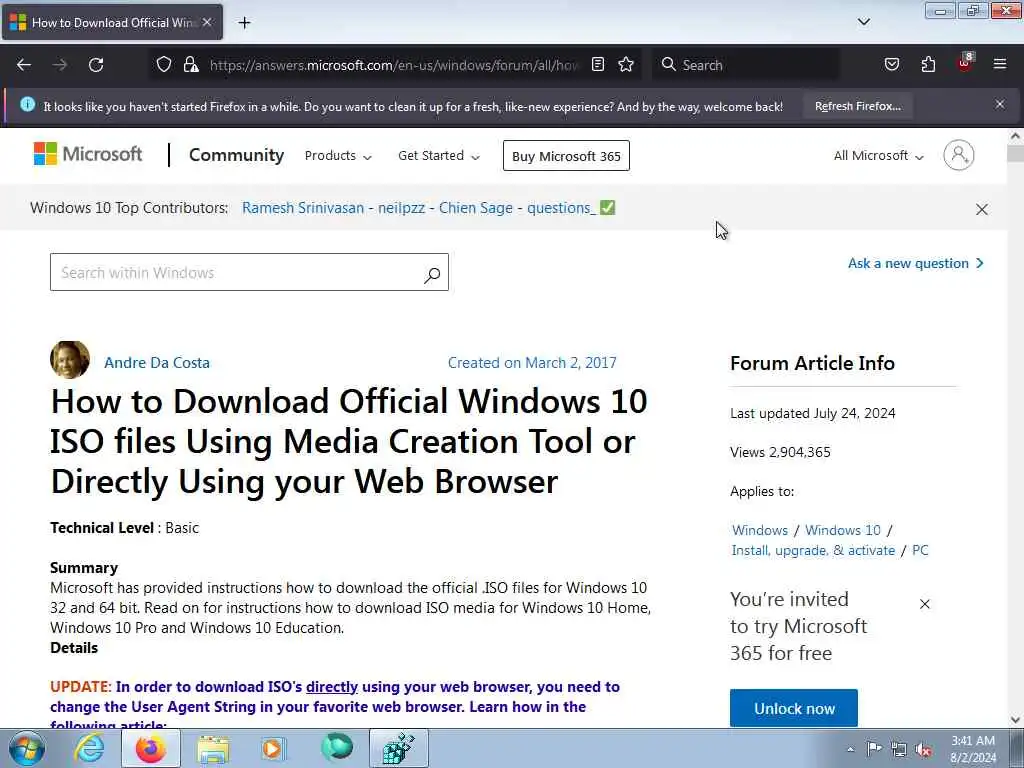Click the scrollbar down arrow
Screen dimensions: 1024x768
click(1015, 720)
